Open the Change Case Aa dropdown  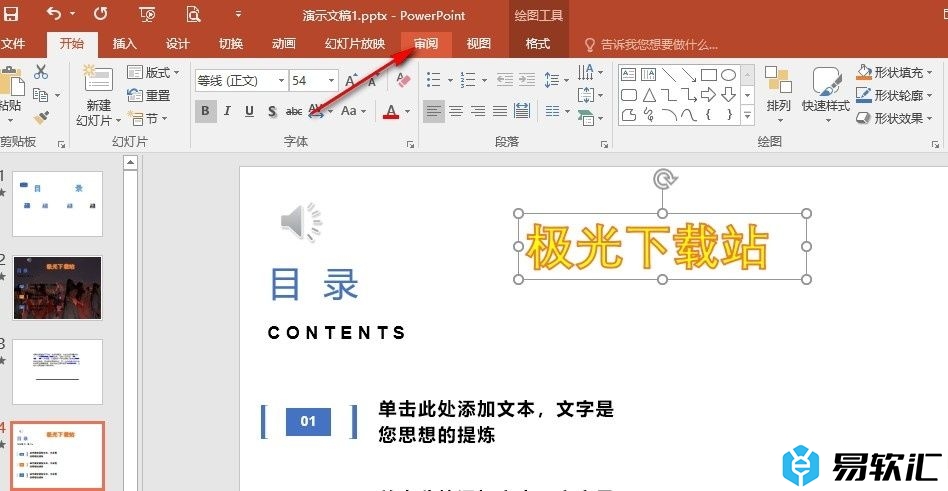pyautogui.click(x=354, y=111)
